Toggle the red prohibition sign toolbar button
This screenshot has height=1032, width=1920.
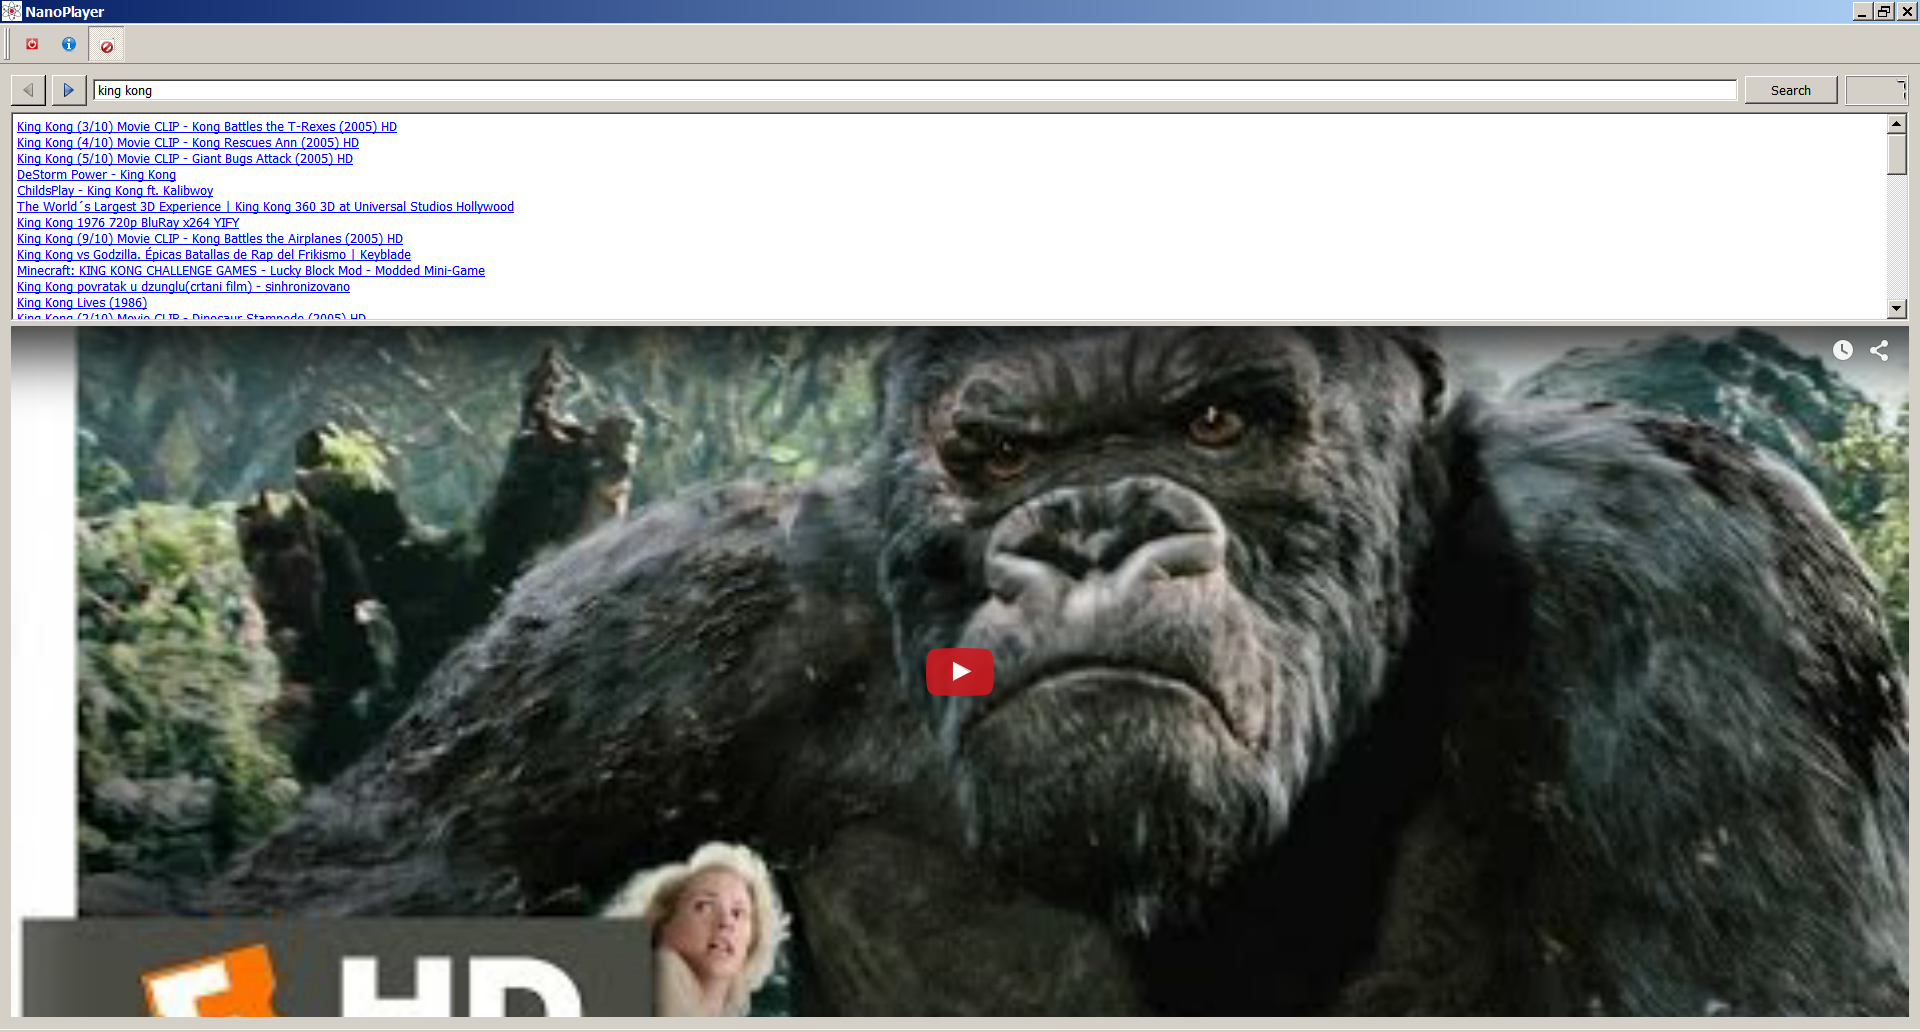click(106, 45)
